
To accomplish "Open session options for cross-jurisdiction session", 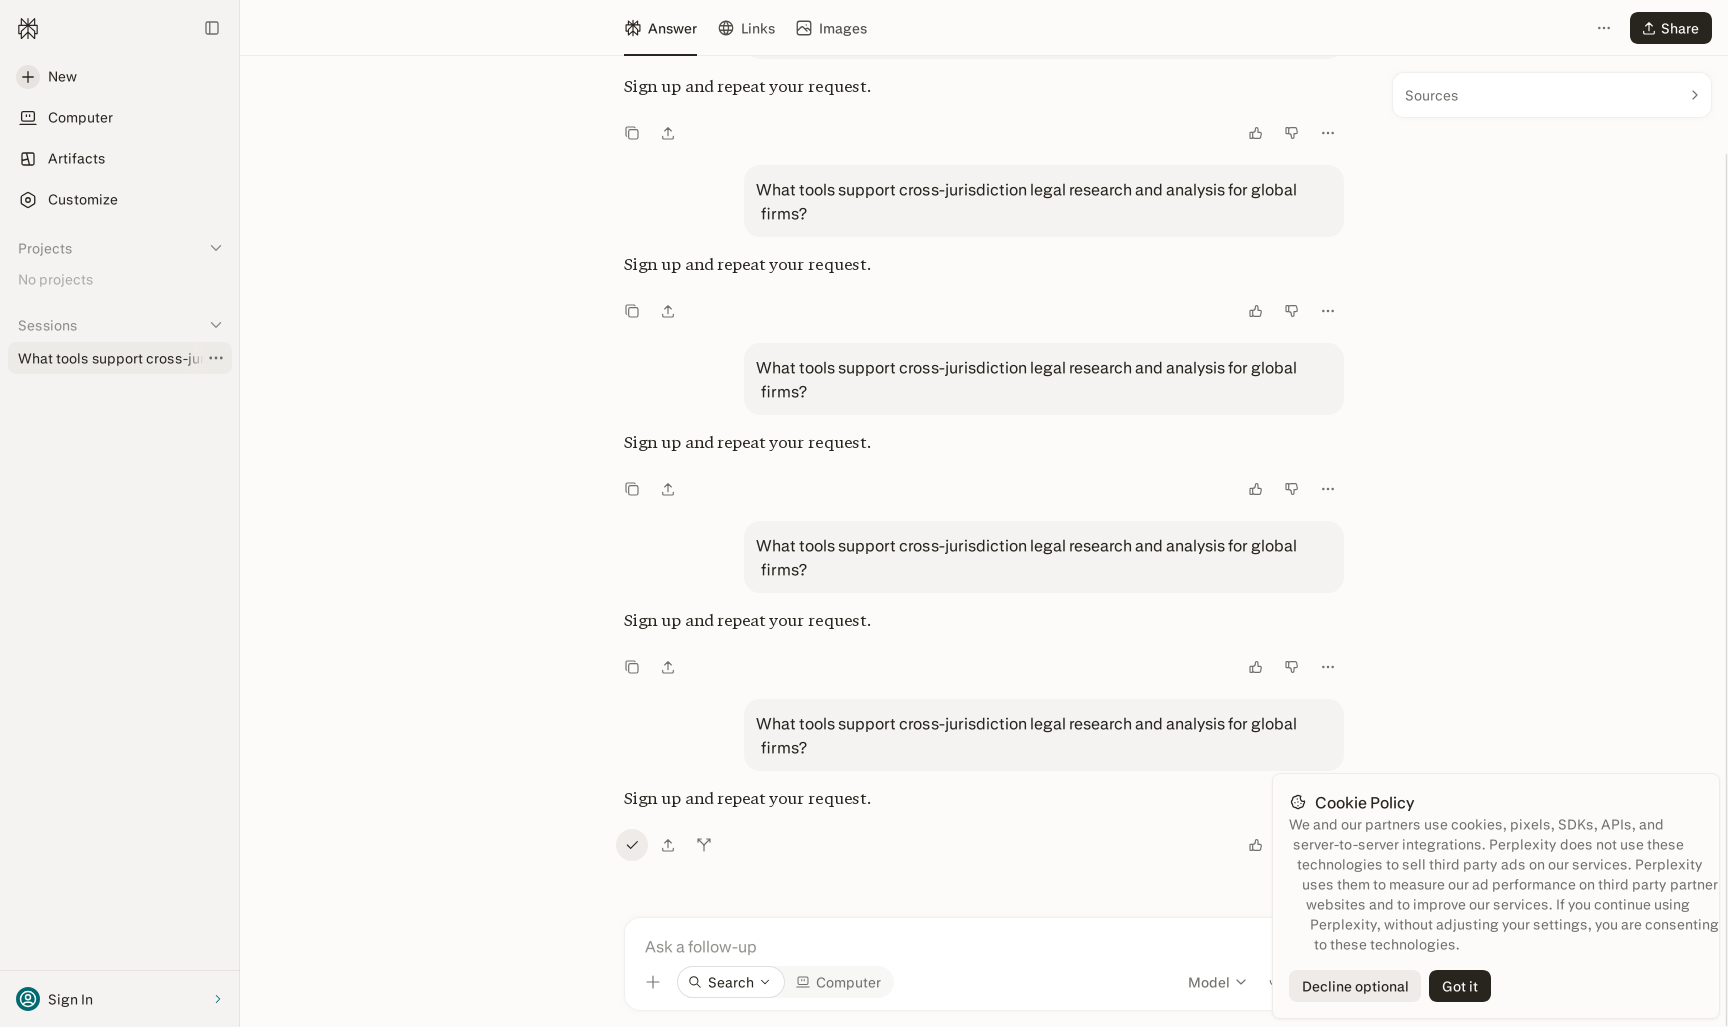I will pos(216,358).
